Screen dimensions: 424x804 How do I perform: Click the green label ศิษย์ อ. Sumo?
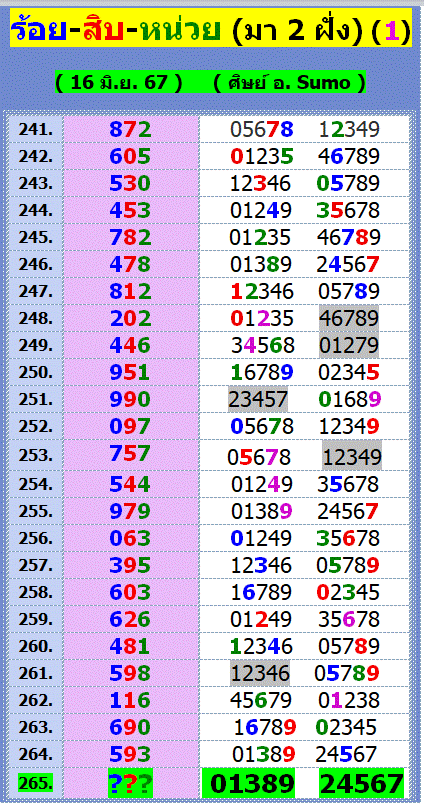(x=290, y=82)
